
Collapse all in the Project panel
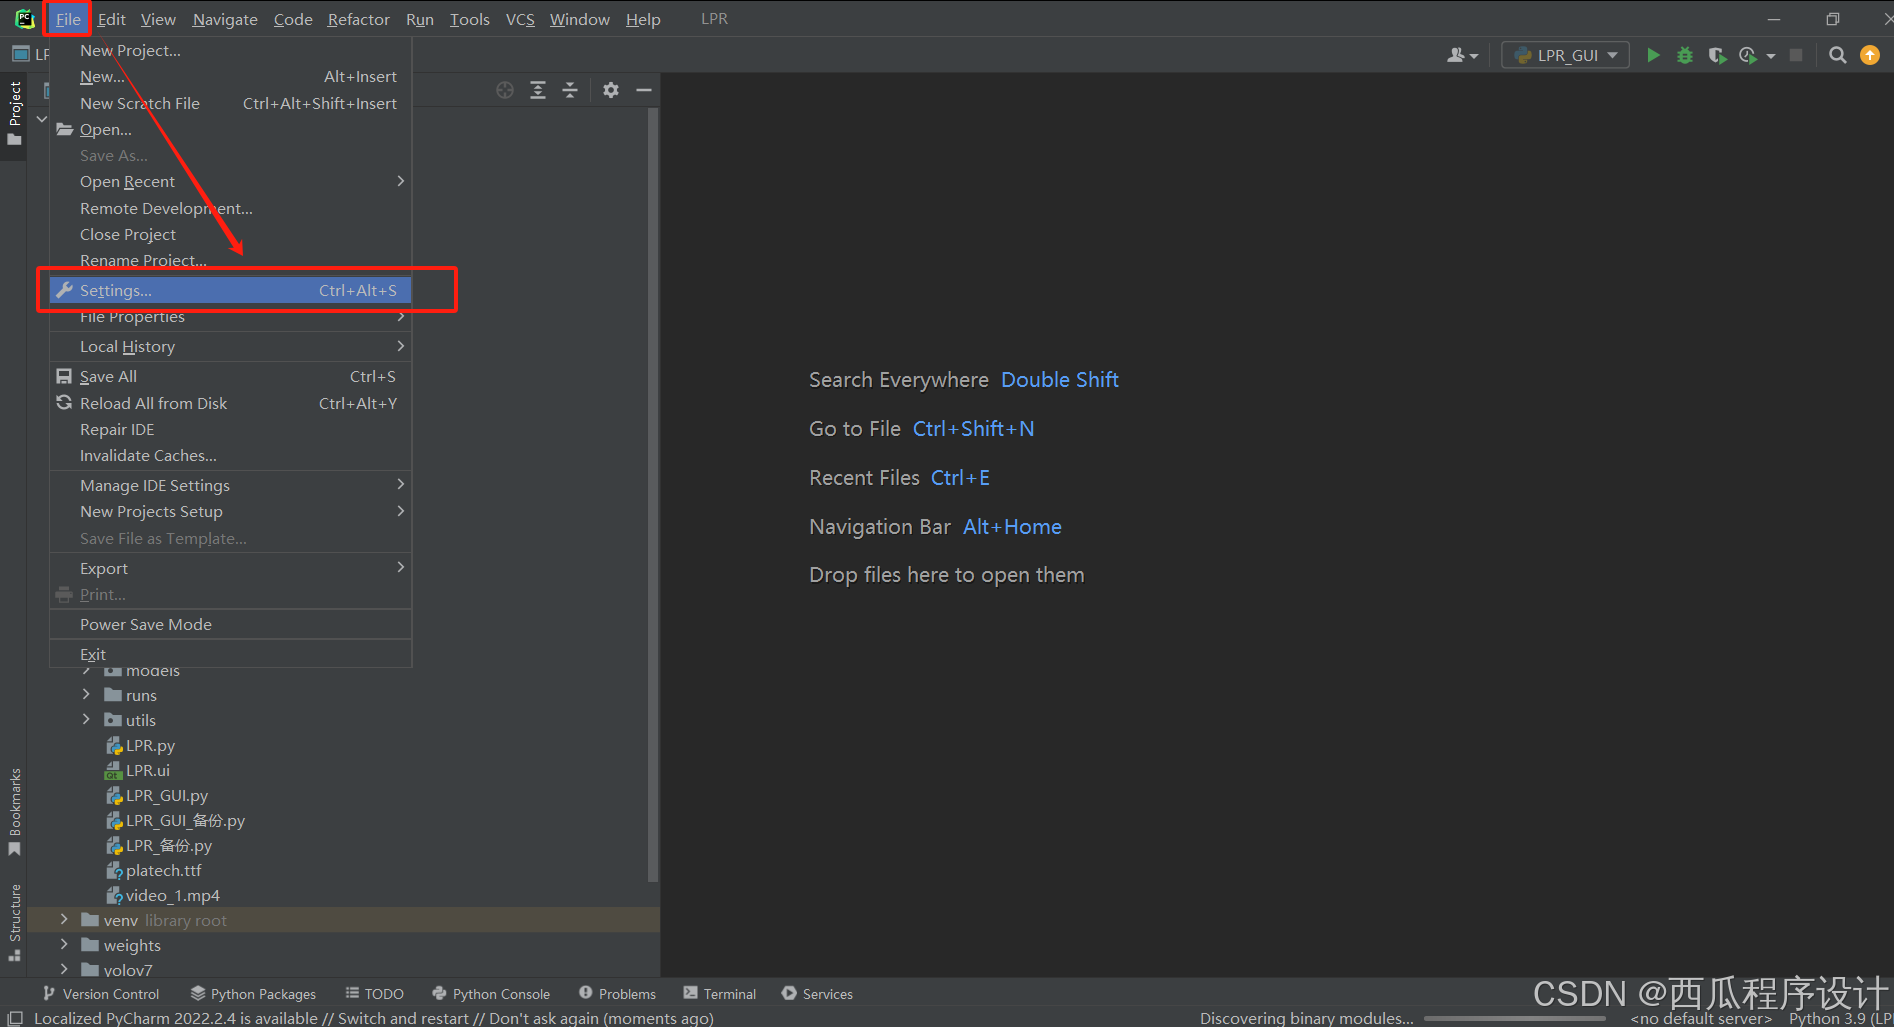[570, 90]
